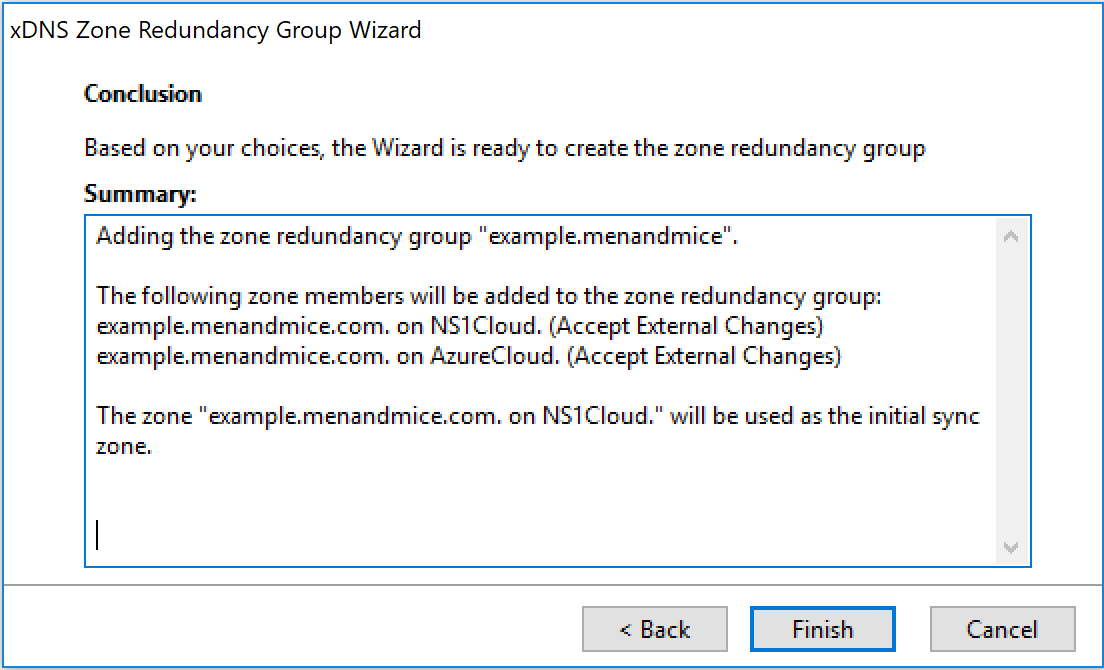The width and height of the screenshot is (1104, 670).
Task: Go back with the < Back button
Action: pyautogui.click(x=654, y=628)
